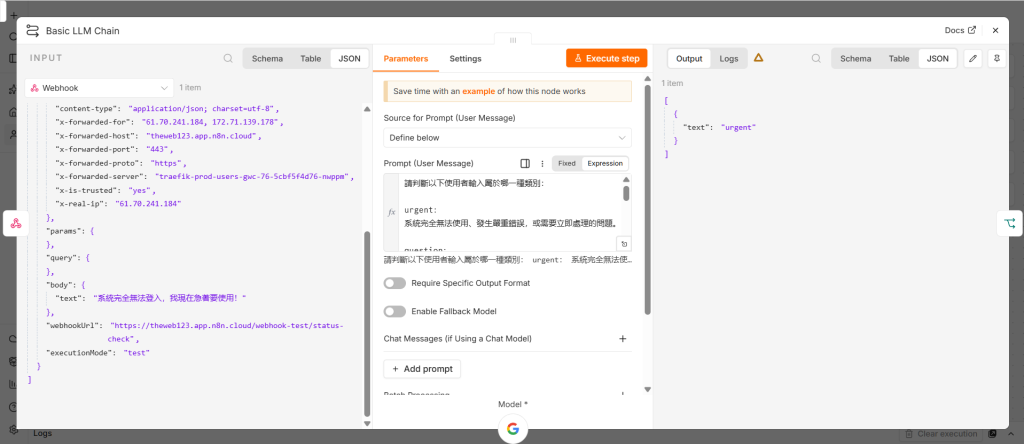
Task: Set prompt mode to Expression
Action: point(605,163)
